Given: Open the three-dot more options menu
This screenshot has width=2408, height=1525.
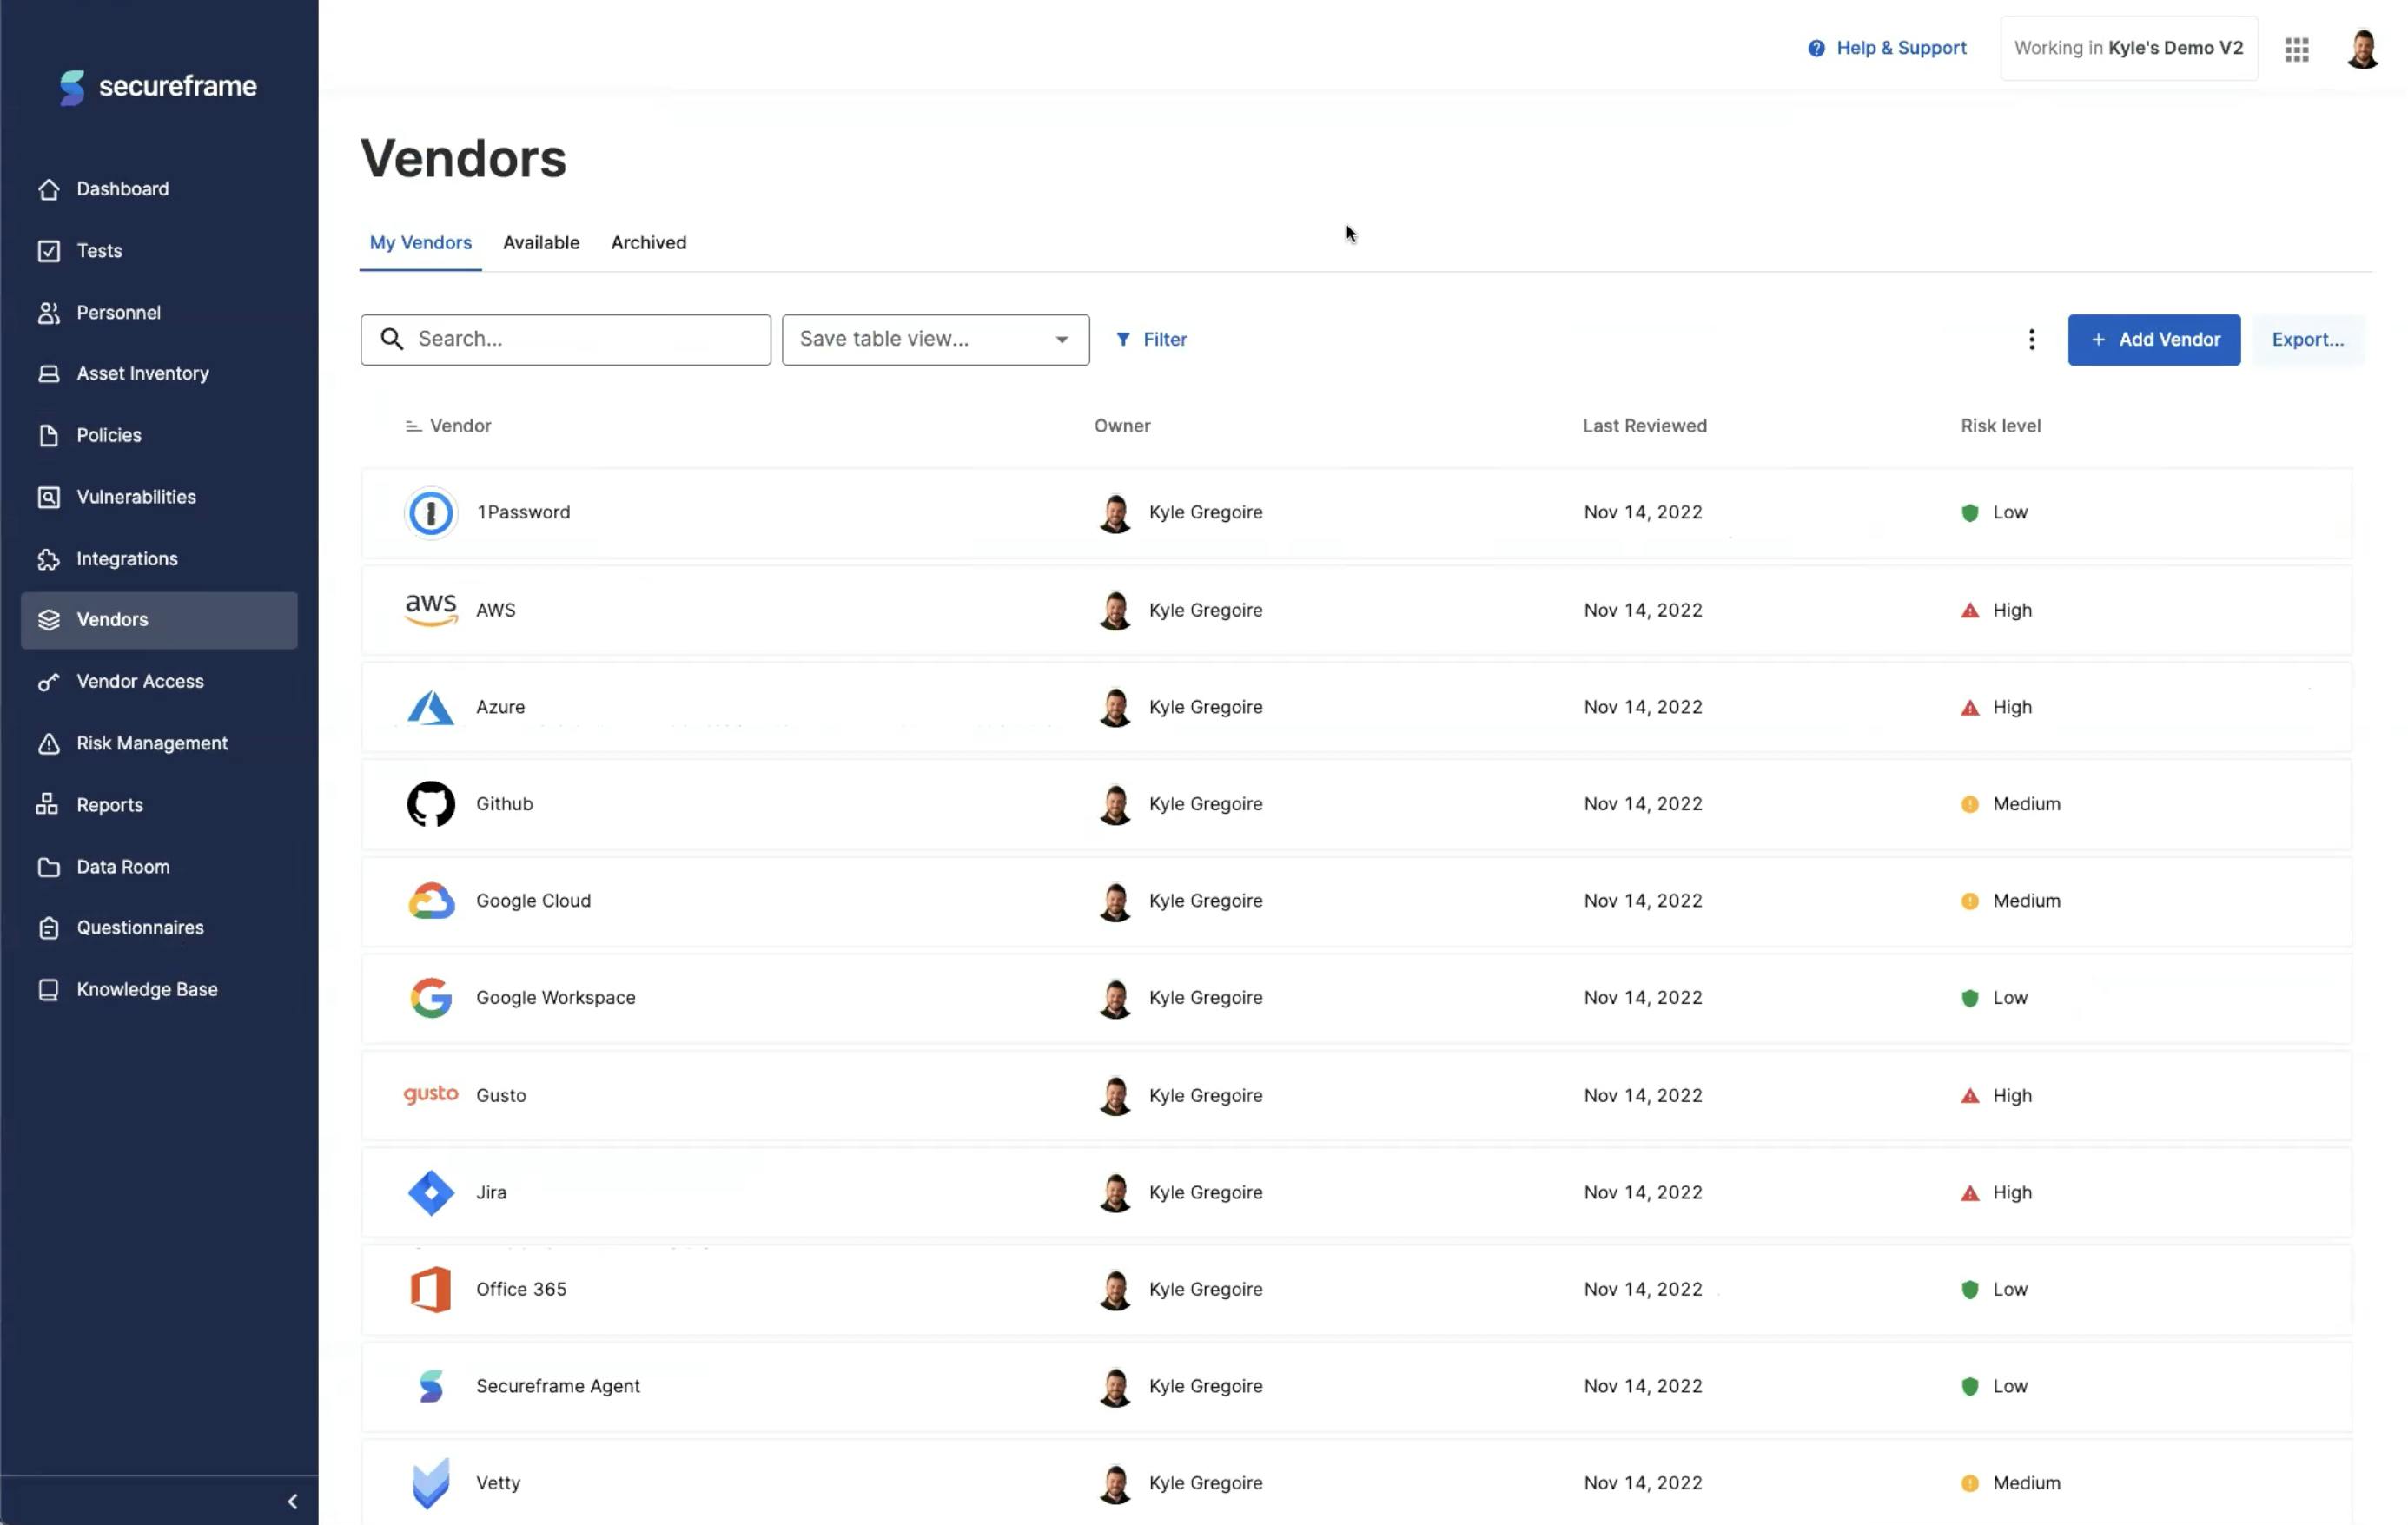Looking at the screenshot, I should (2031, 340).
